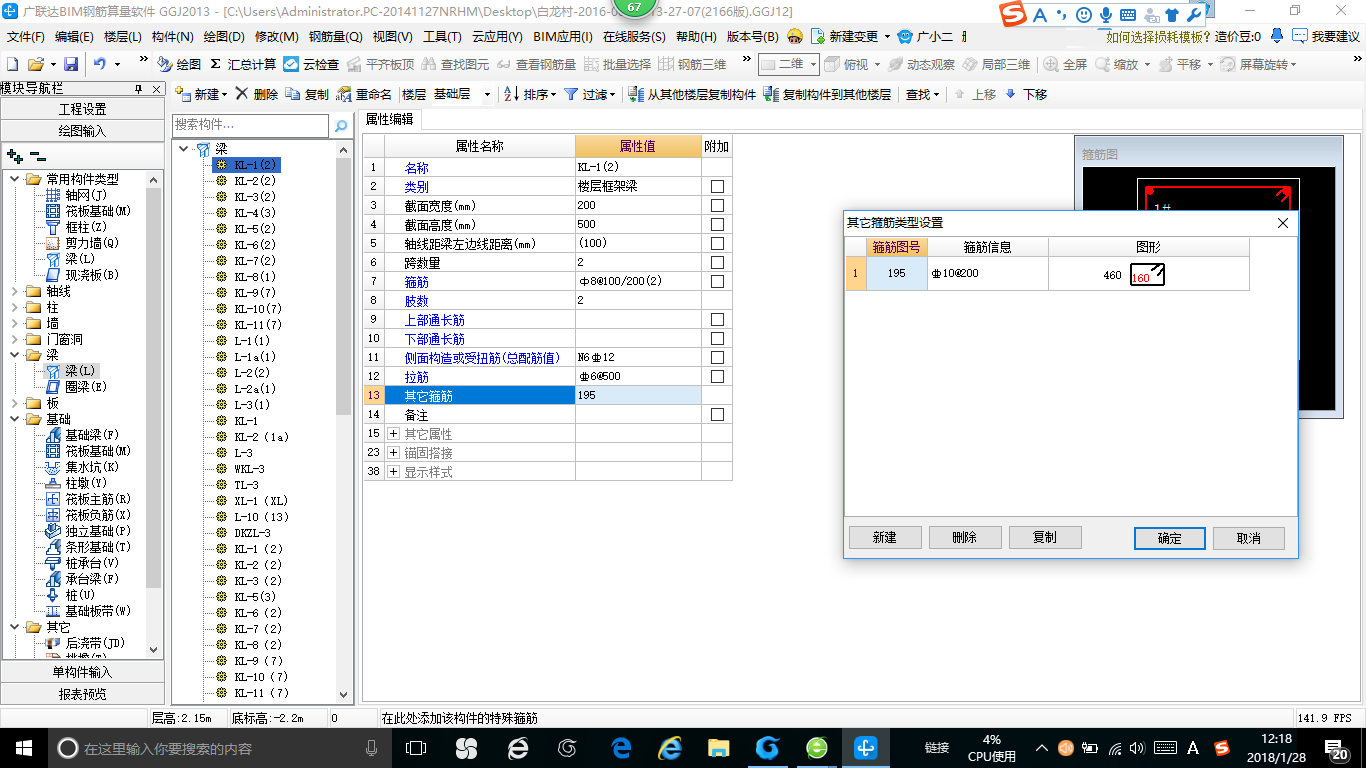Open the 工具(T) menu
Viewport: 1366px width, 768px height.
click(x=442, y=36)
